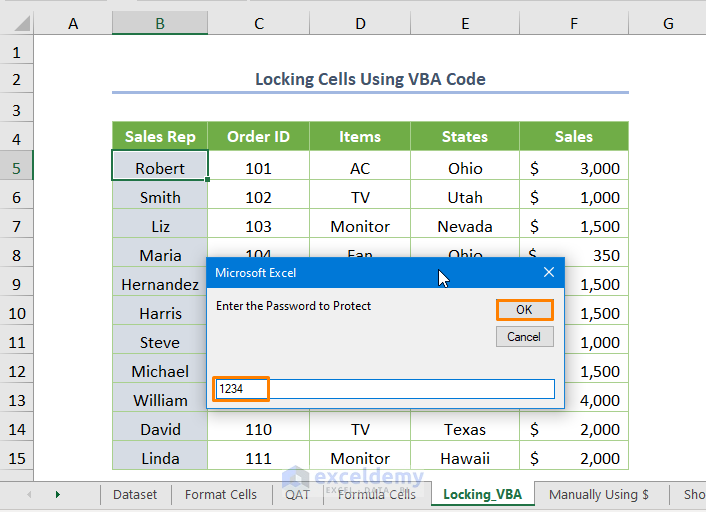Screen dimensions: 706x512
Task: Select row 5 header
Action: (x=17, y=168)
